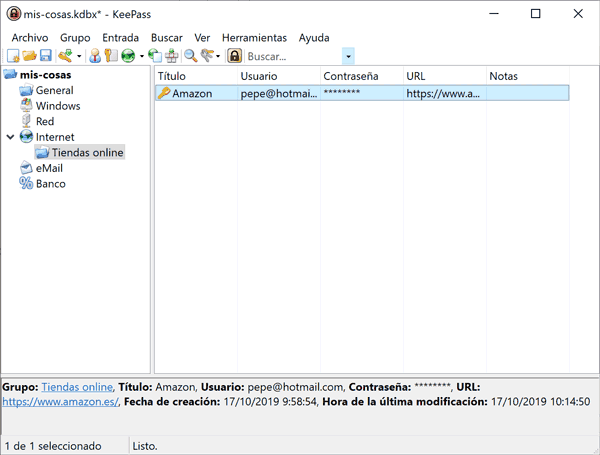
Task: Select the eMail group
Action: [x=49, y=168]
